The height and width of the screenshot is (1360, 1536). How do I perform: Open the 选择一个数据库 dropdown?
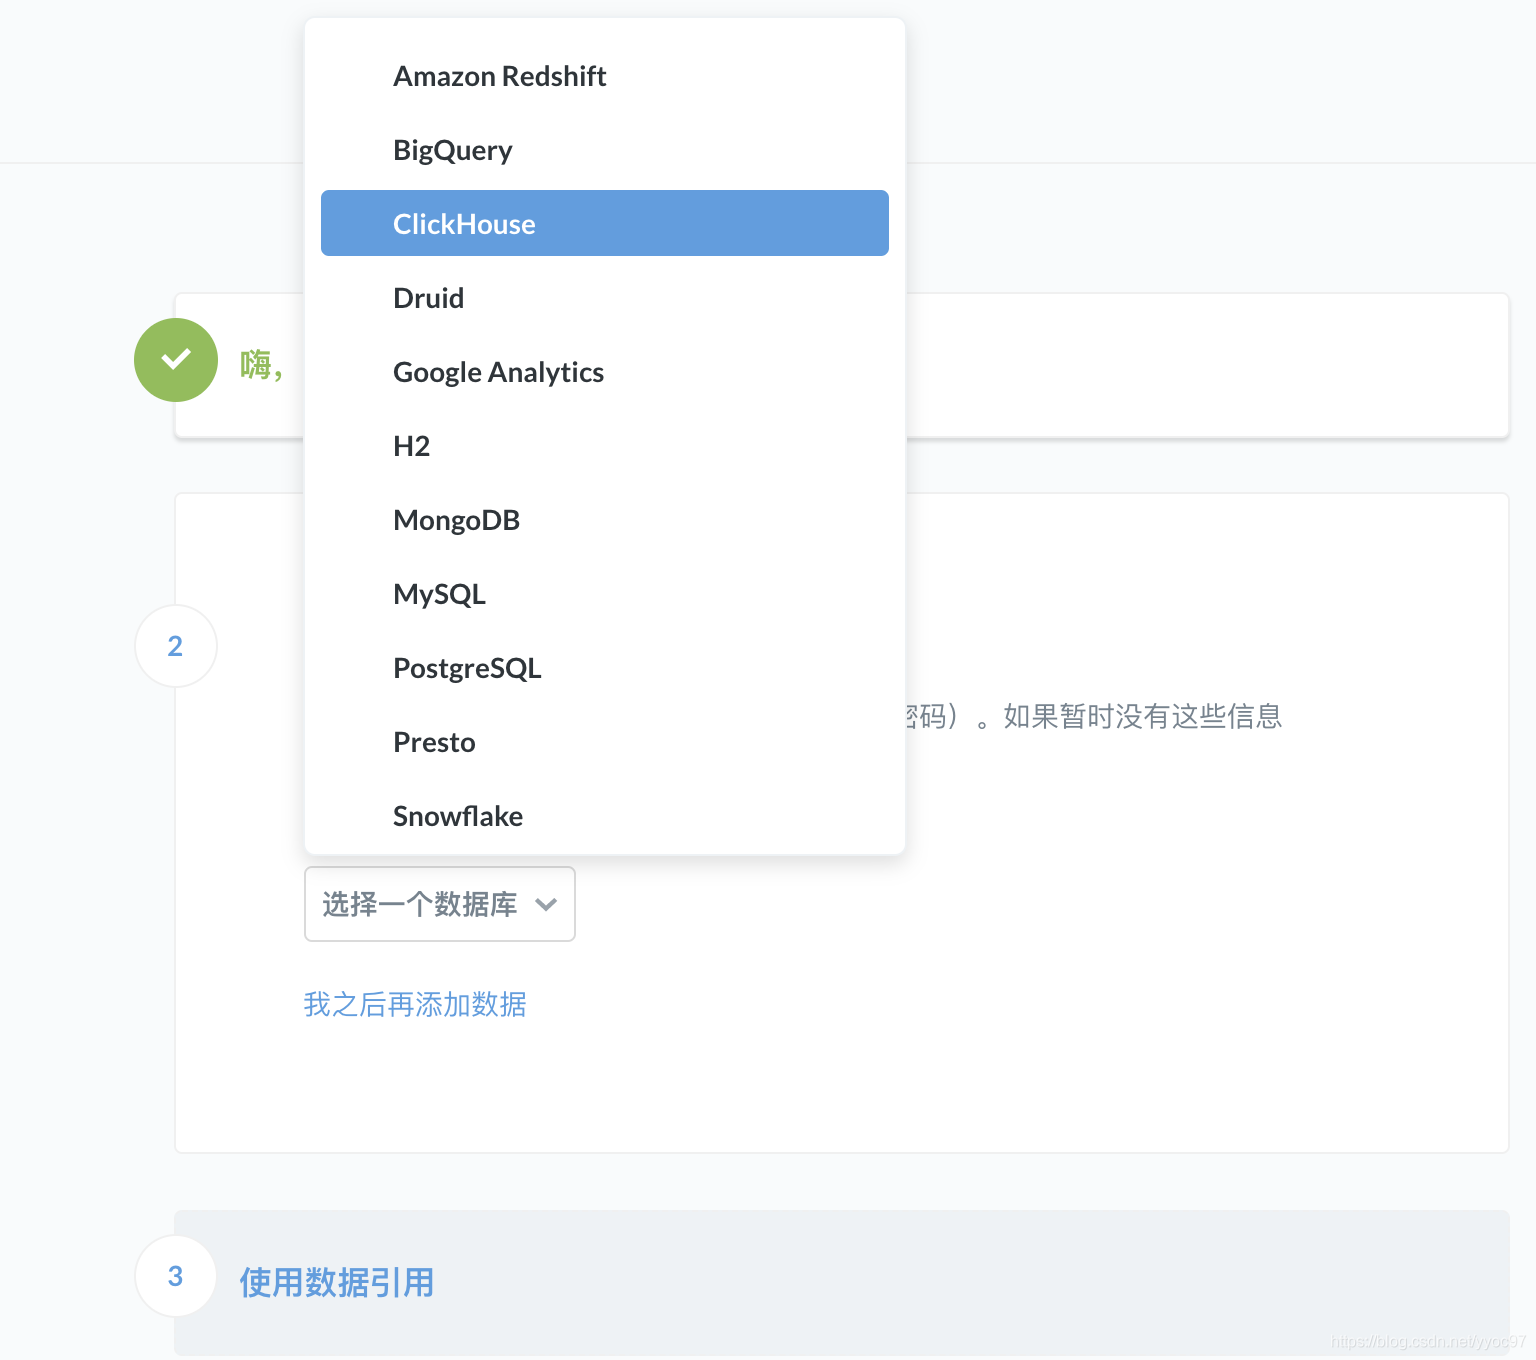(x=440, y=904)
